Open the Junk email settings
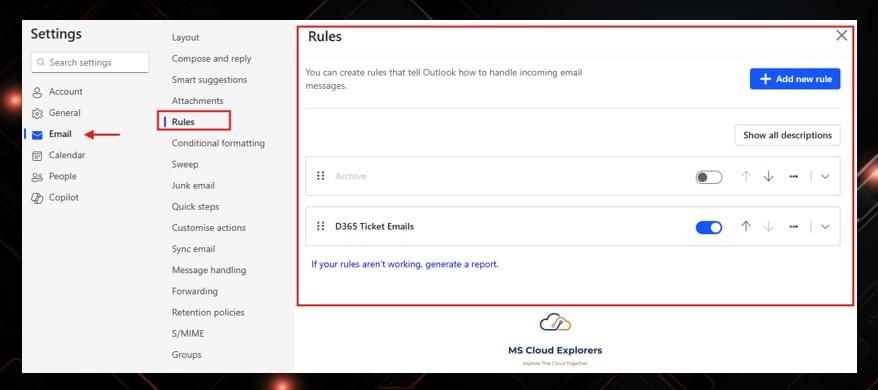The image size is (878, 390). pos(193,185)
